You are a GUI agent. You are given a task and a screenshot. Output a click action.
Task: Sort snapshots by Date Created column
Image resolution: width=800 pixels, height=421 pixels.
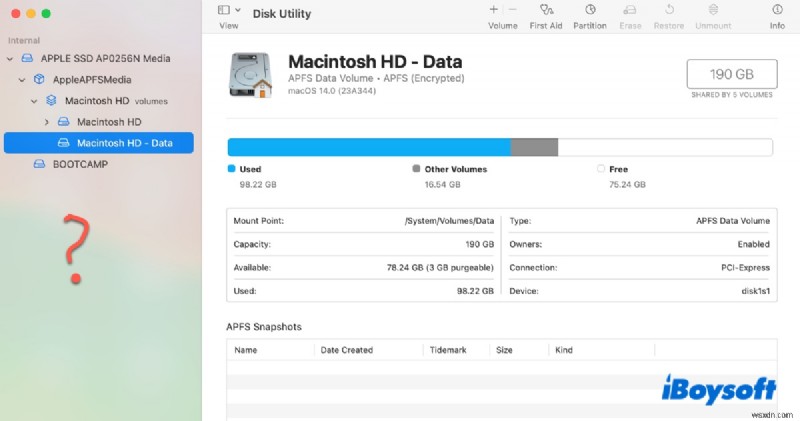(x=346, y=350)
